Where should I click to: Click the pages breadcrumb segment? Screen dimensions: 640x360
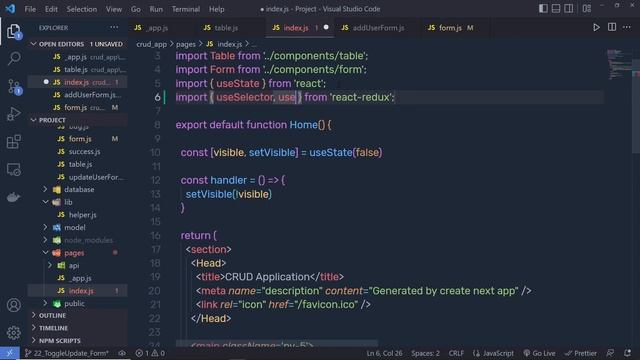tap(186, 44)
